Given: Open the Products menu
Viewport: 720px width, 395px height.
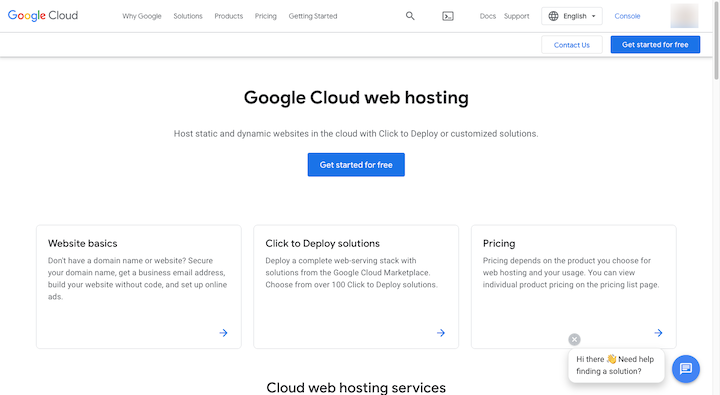Looking at the screenshot, I should click(x=229, y=16).
